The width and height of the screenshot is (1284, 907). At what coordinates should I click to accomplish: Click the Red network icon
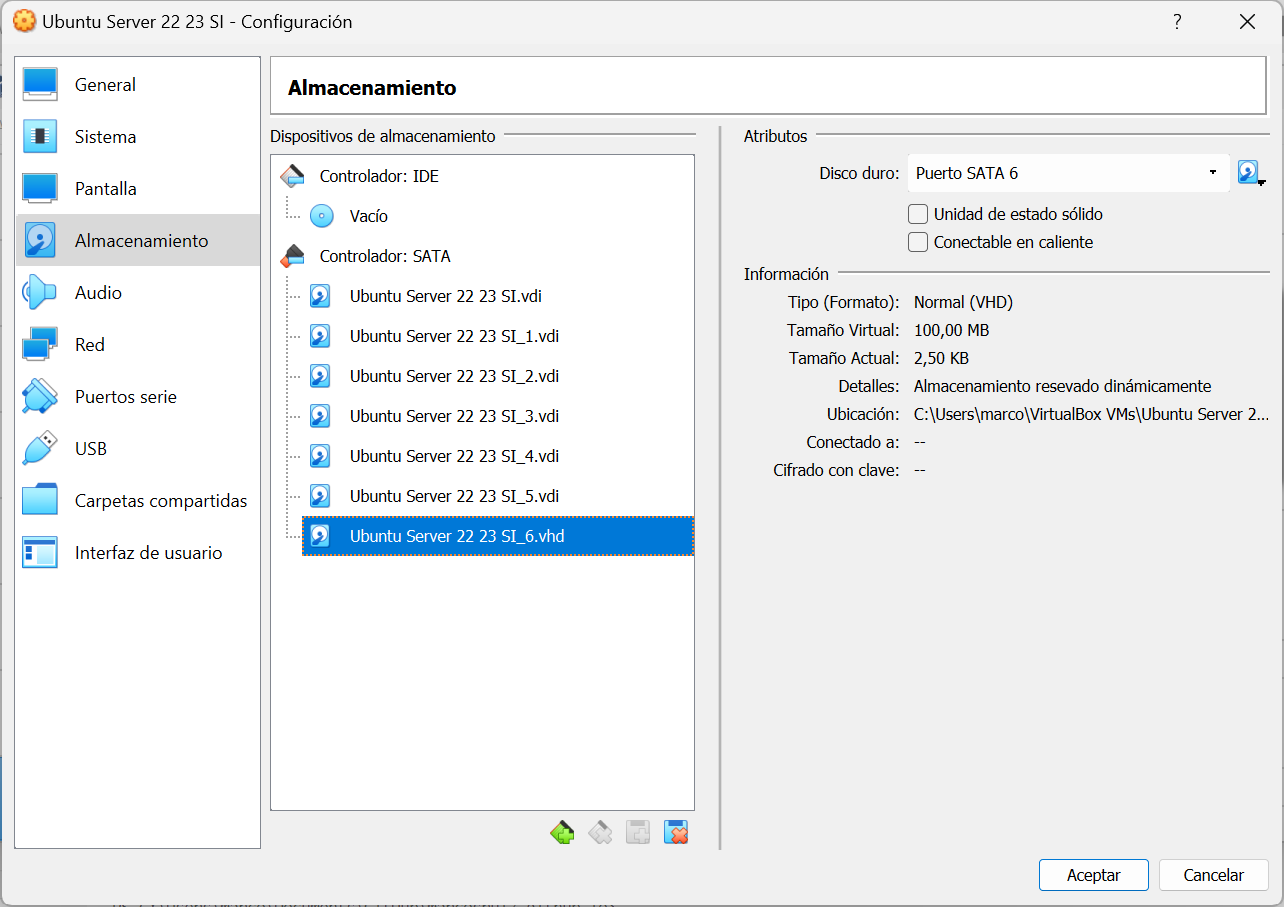tap(40, 345)
